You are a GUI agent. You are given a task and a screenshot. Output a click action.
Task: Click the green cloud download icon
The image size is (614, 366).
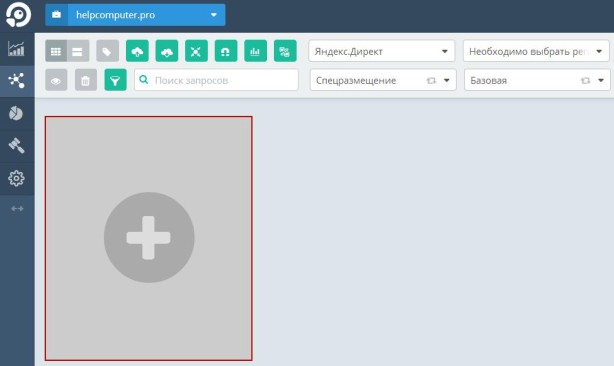(x=167, y=51)
